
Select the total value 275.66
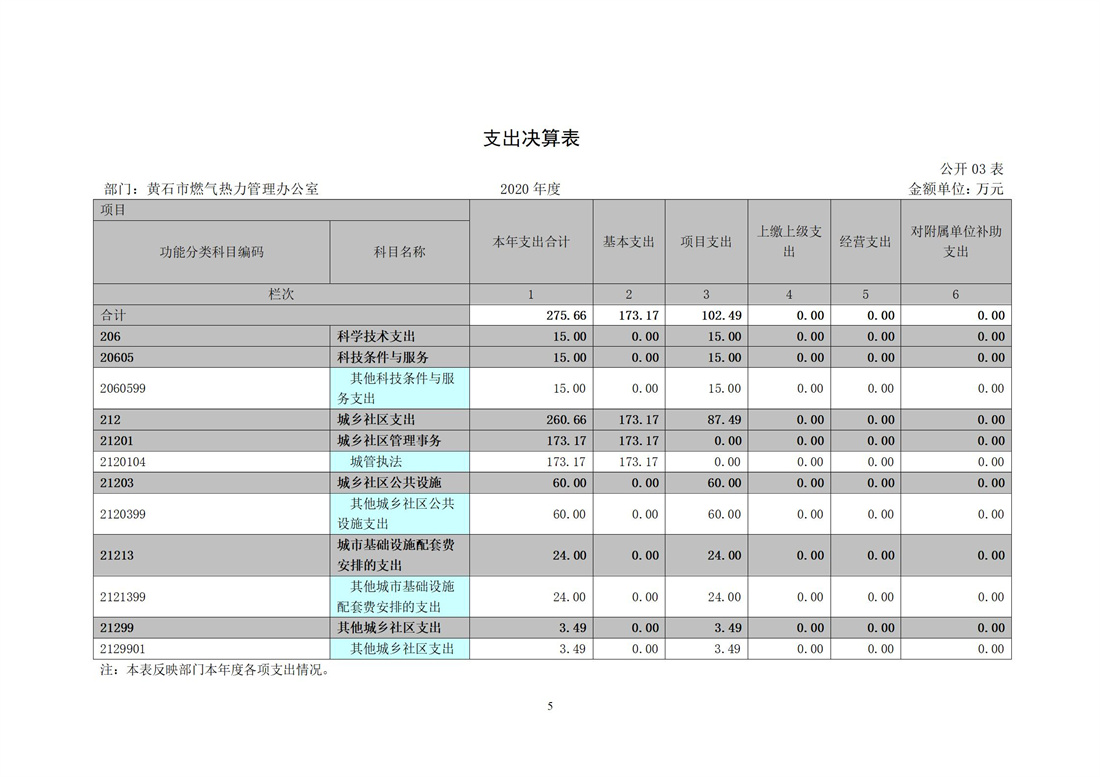coord(566,316)
